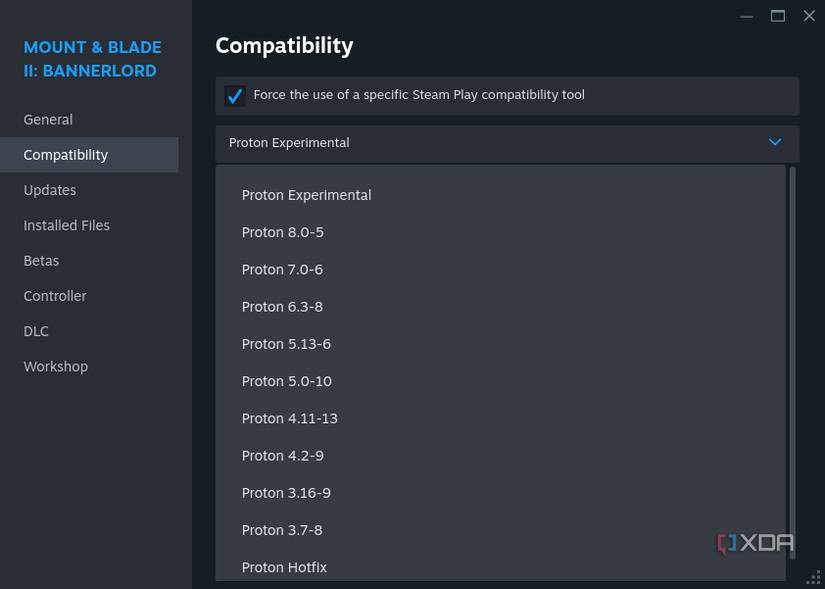Open the Compatibility sidebar tab
Screen dimensions: 825x589
65,155
